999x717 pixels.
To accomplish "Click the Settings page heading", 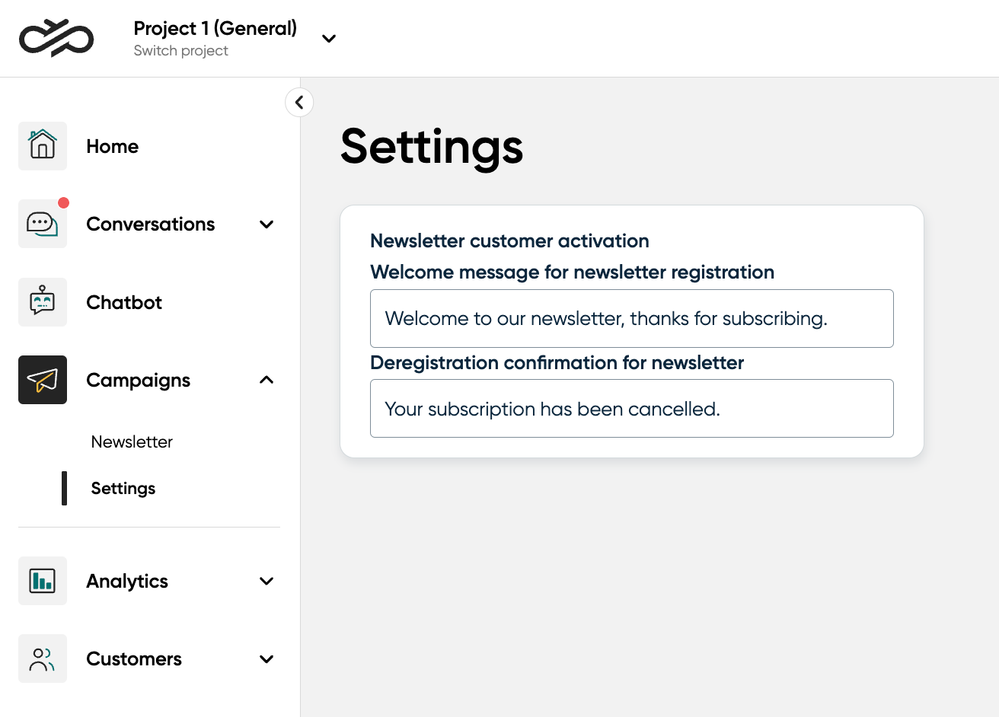I will [432, 148].
